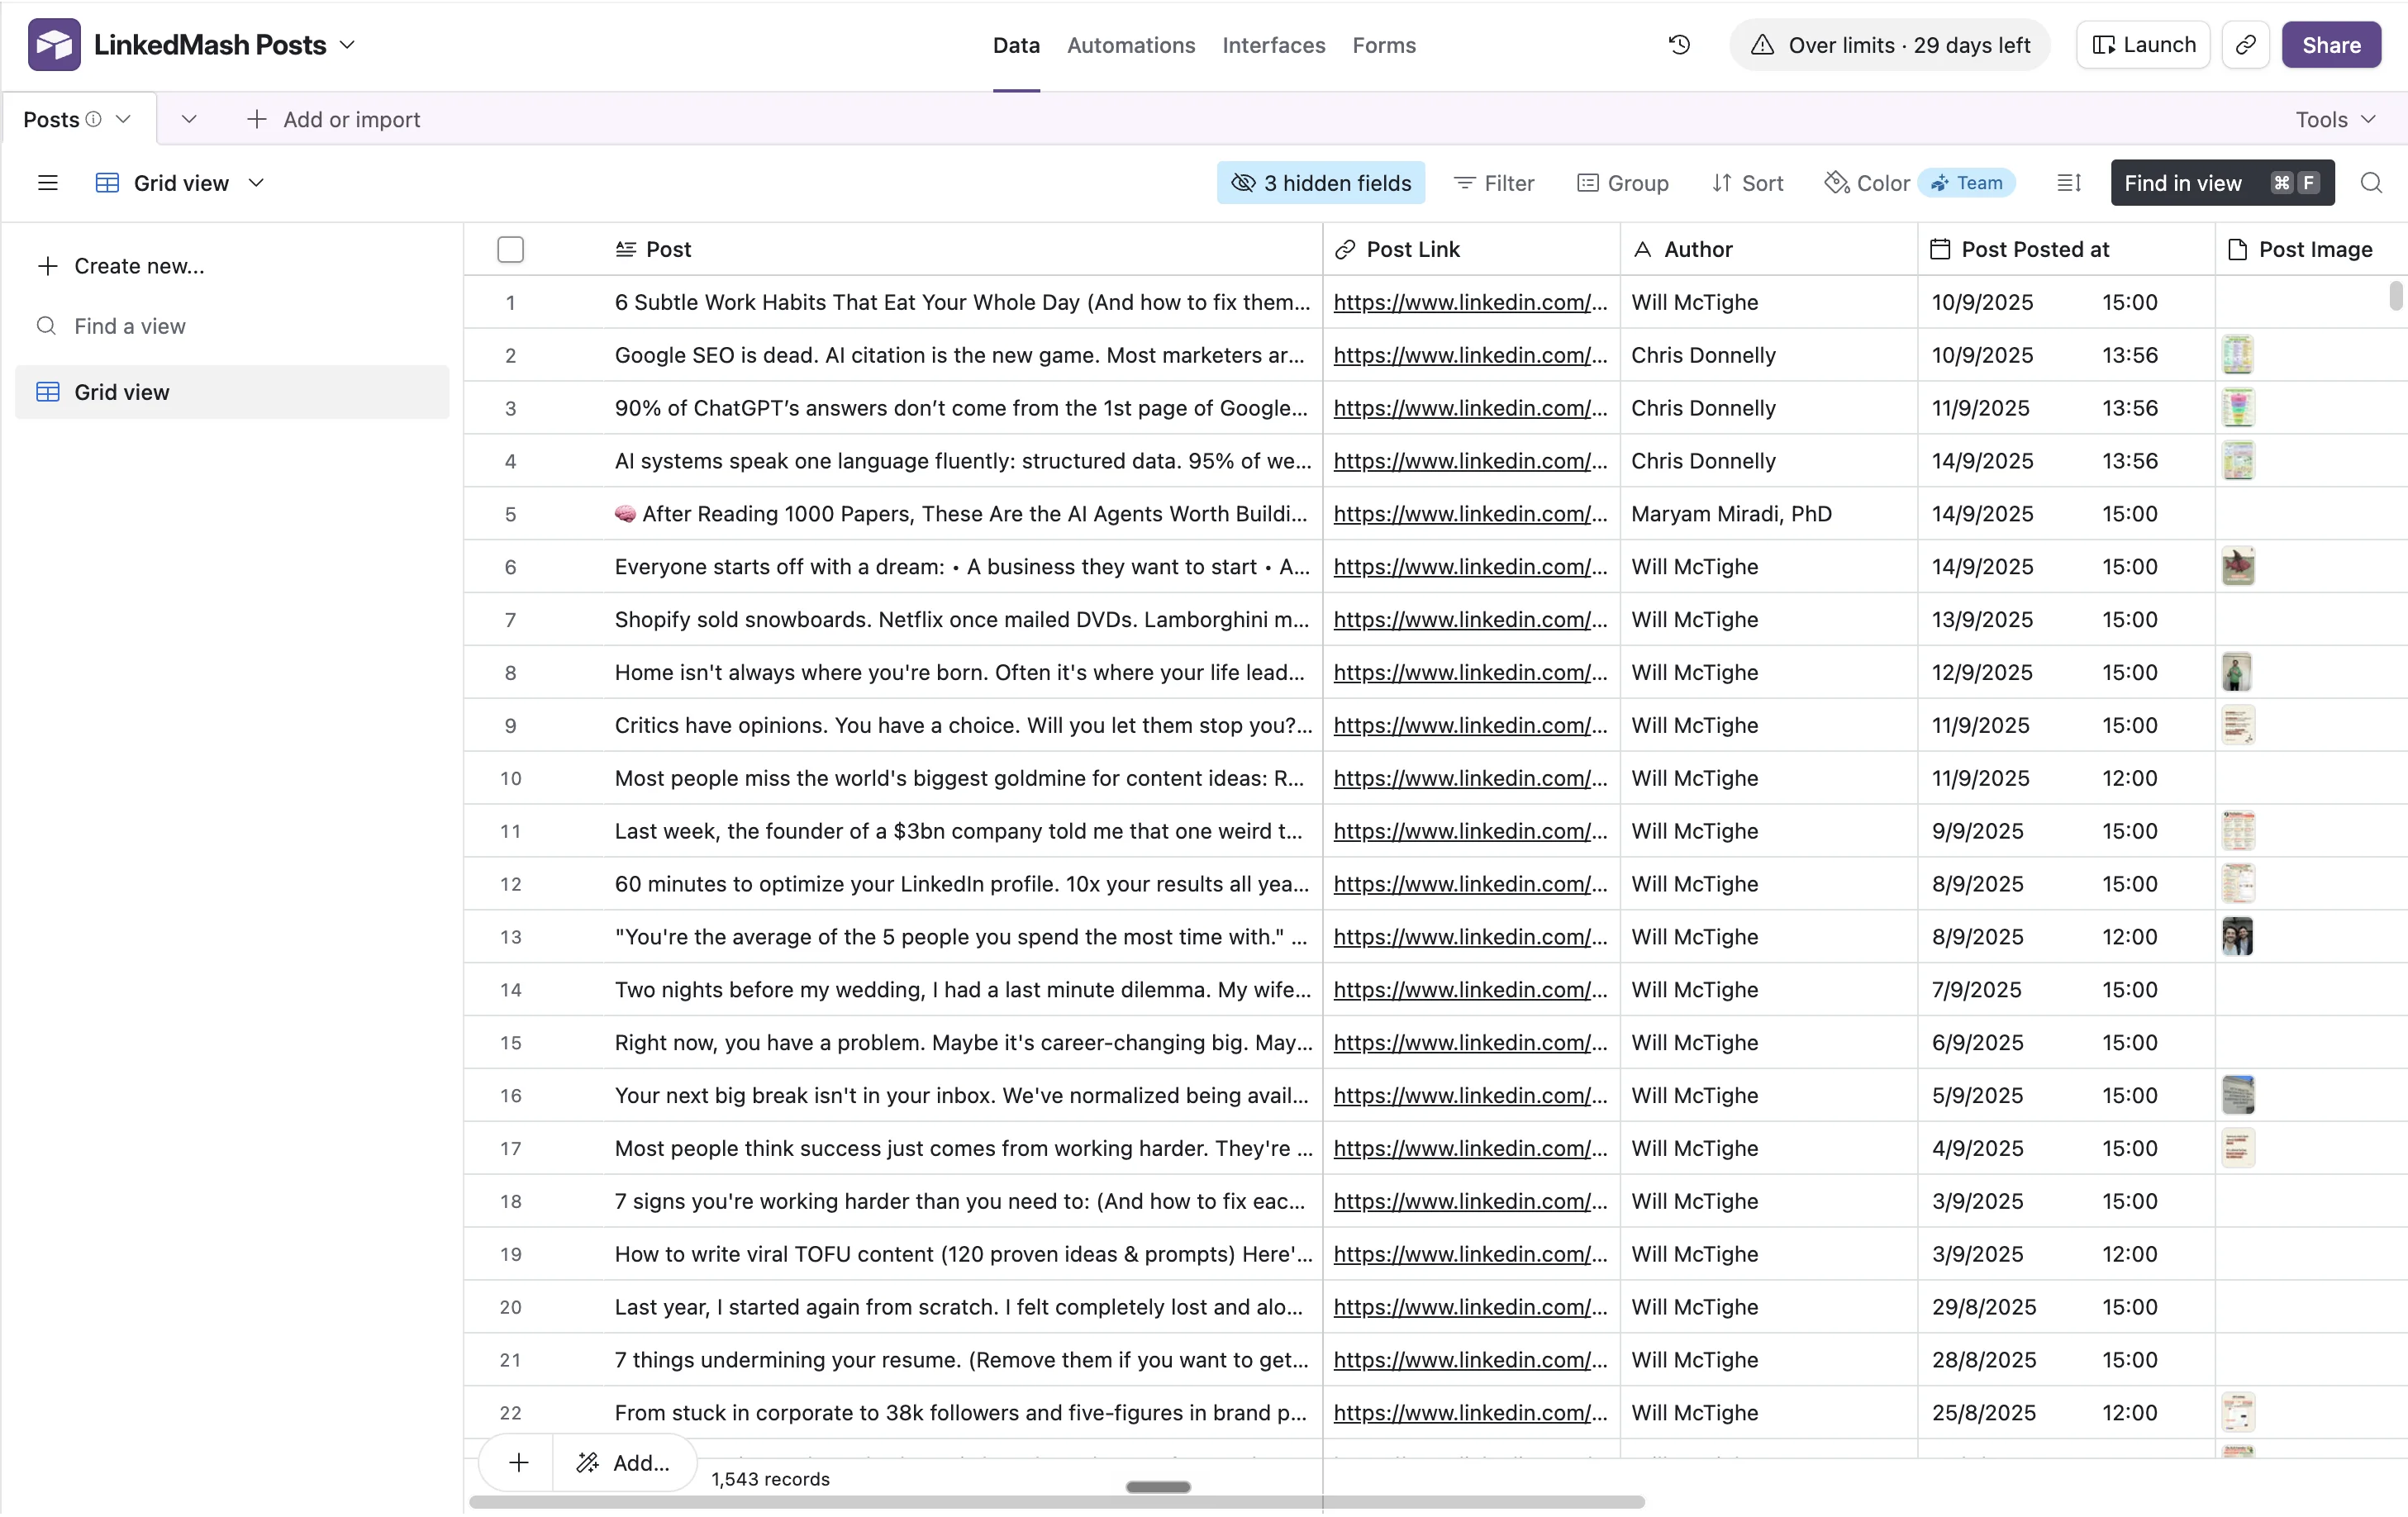Viewport: 2408px width, 1517px height.
Task: Open row 2 post image thumbnail
Action: click(2237, 355)
